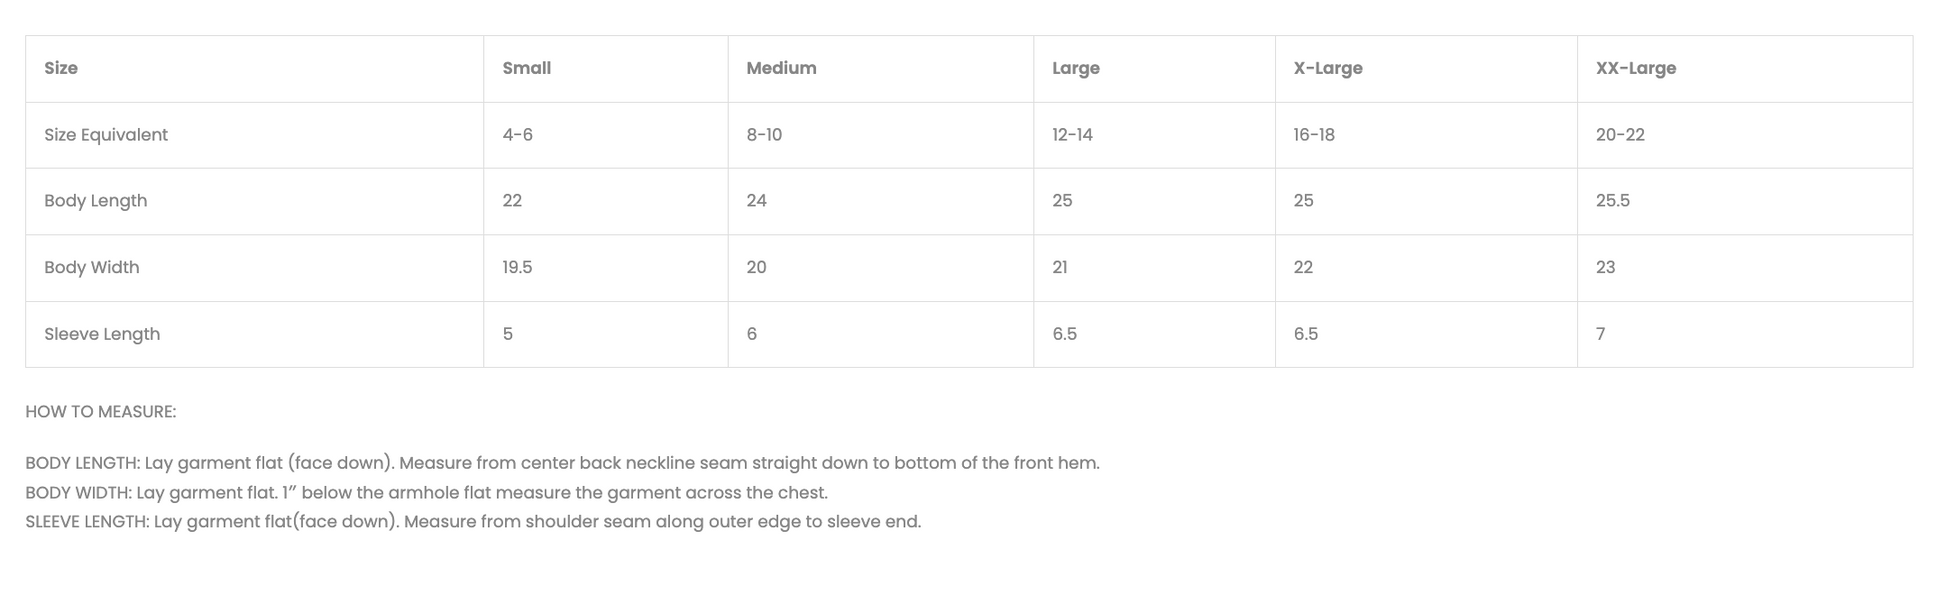Select the Sleeve Length row label
Image resolution: width=1946 pixels, height=595 pixels.
[x=102, y=334]
